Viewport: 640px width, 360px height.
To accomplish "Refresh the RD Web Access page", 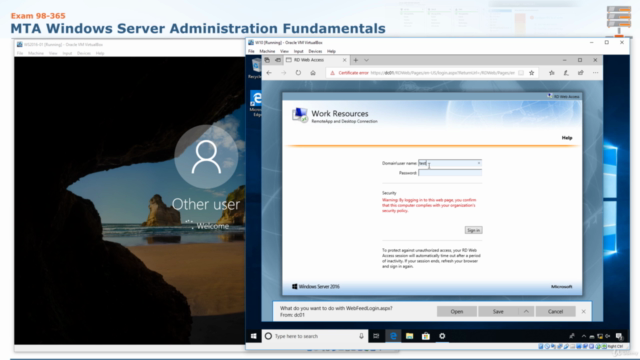I will [x=298, y=73].
